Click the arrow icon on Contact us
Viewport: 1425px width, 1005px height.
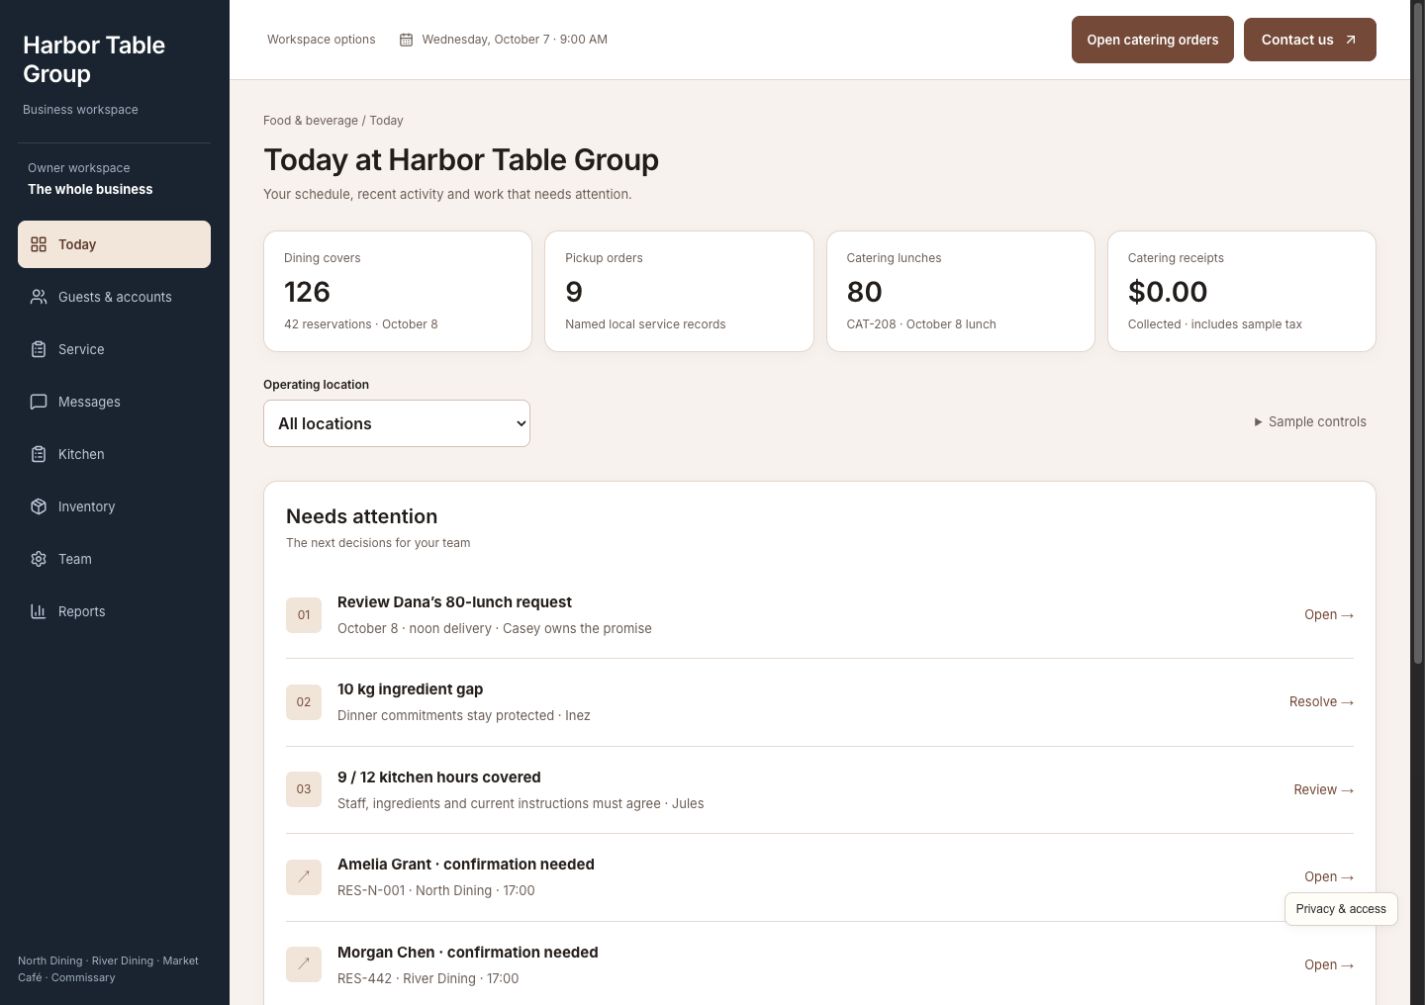1351,40
